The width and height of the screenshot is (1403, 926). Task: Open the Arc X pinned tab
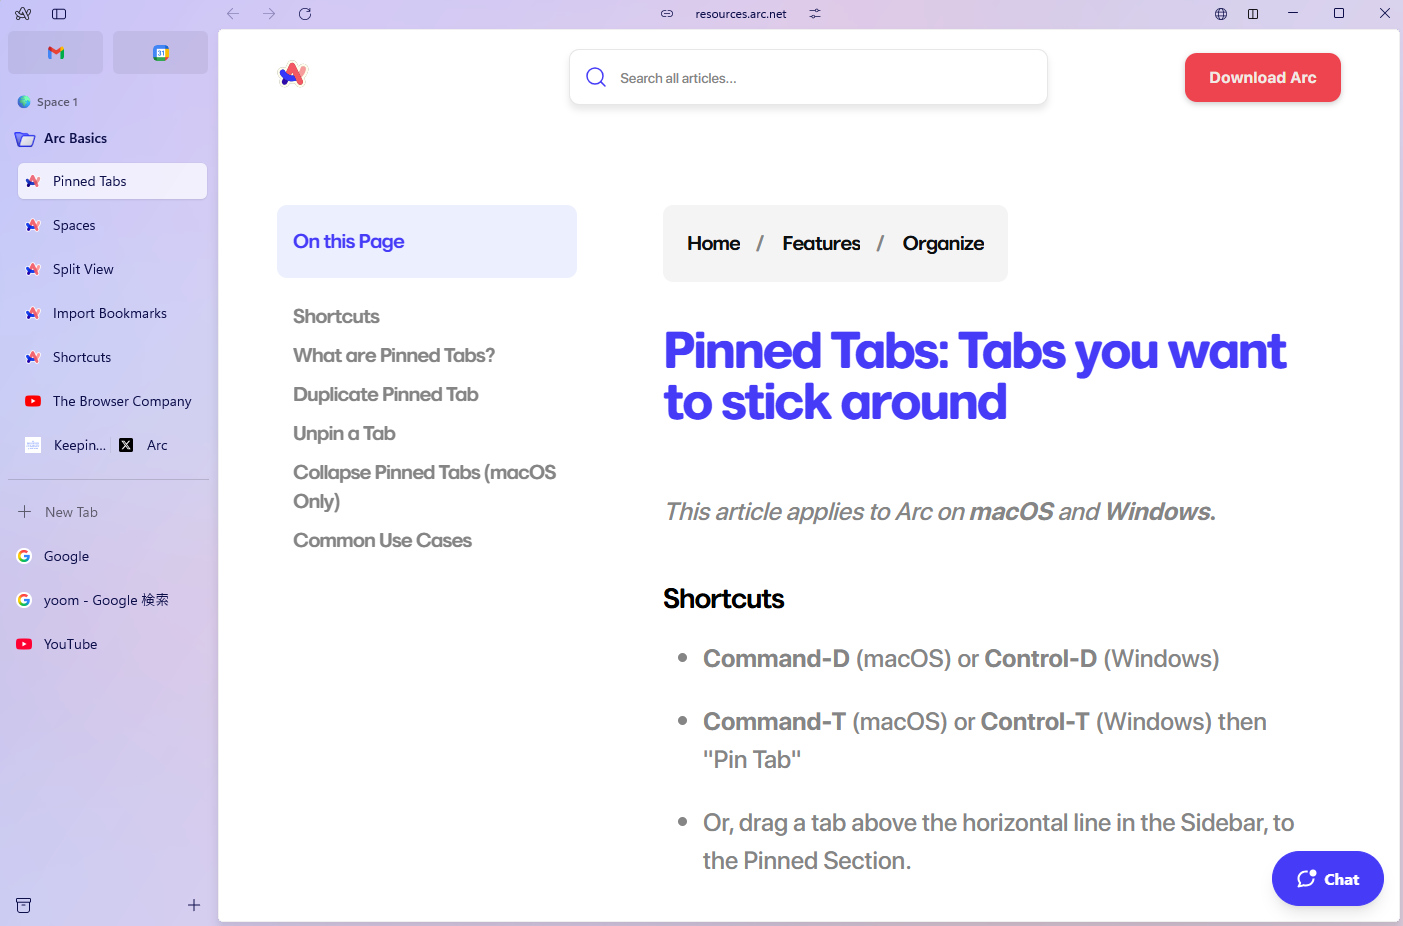pyautogui.click(x=144, y=445)
